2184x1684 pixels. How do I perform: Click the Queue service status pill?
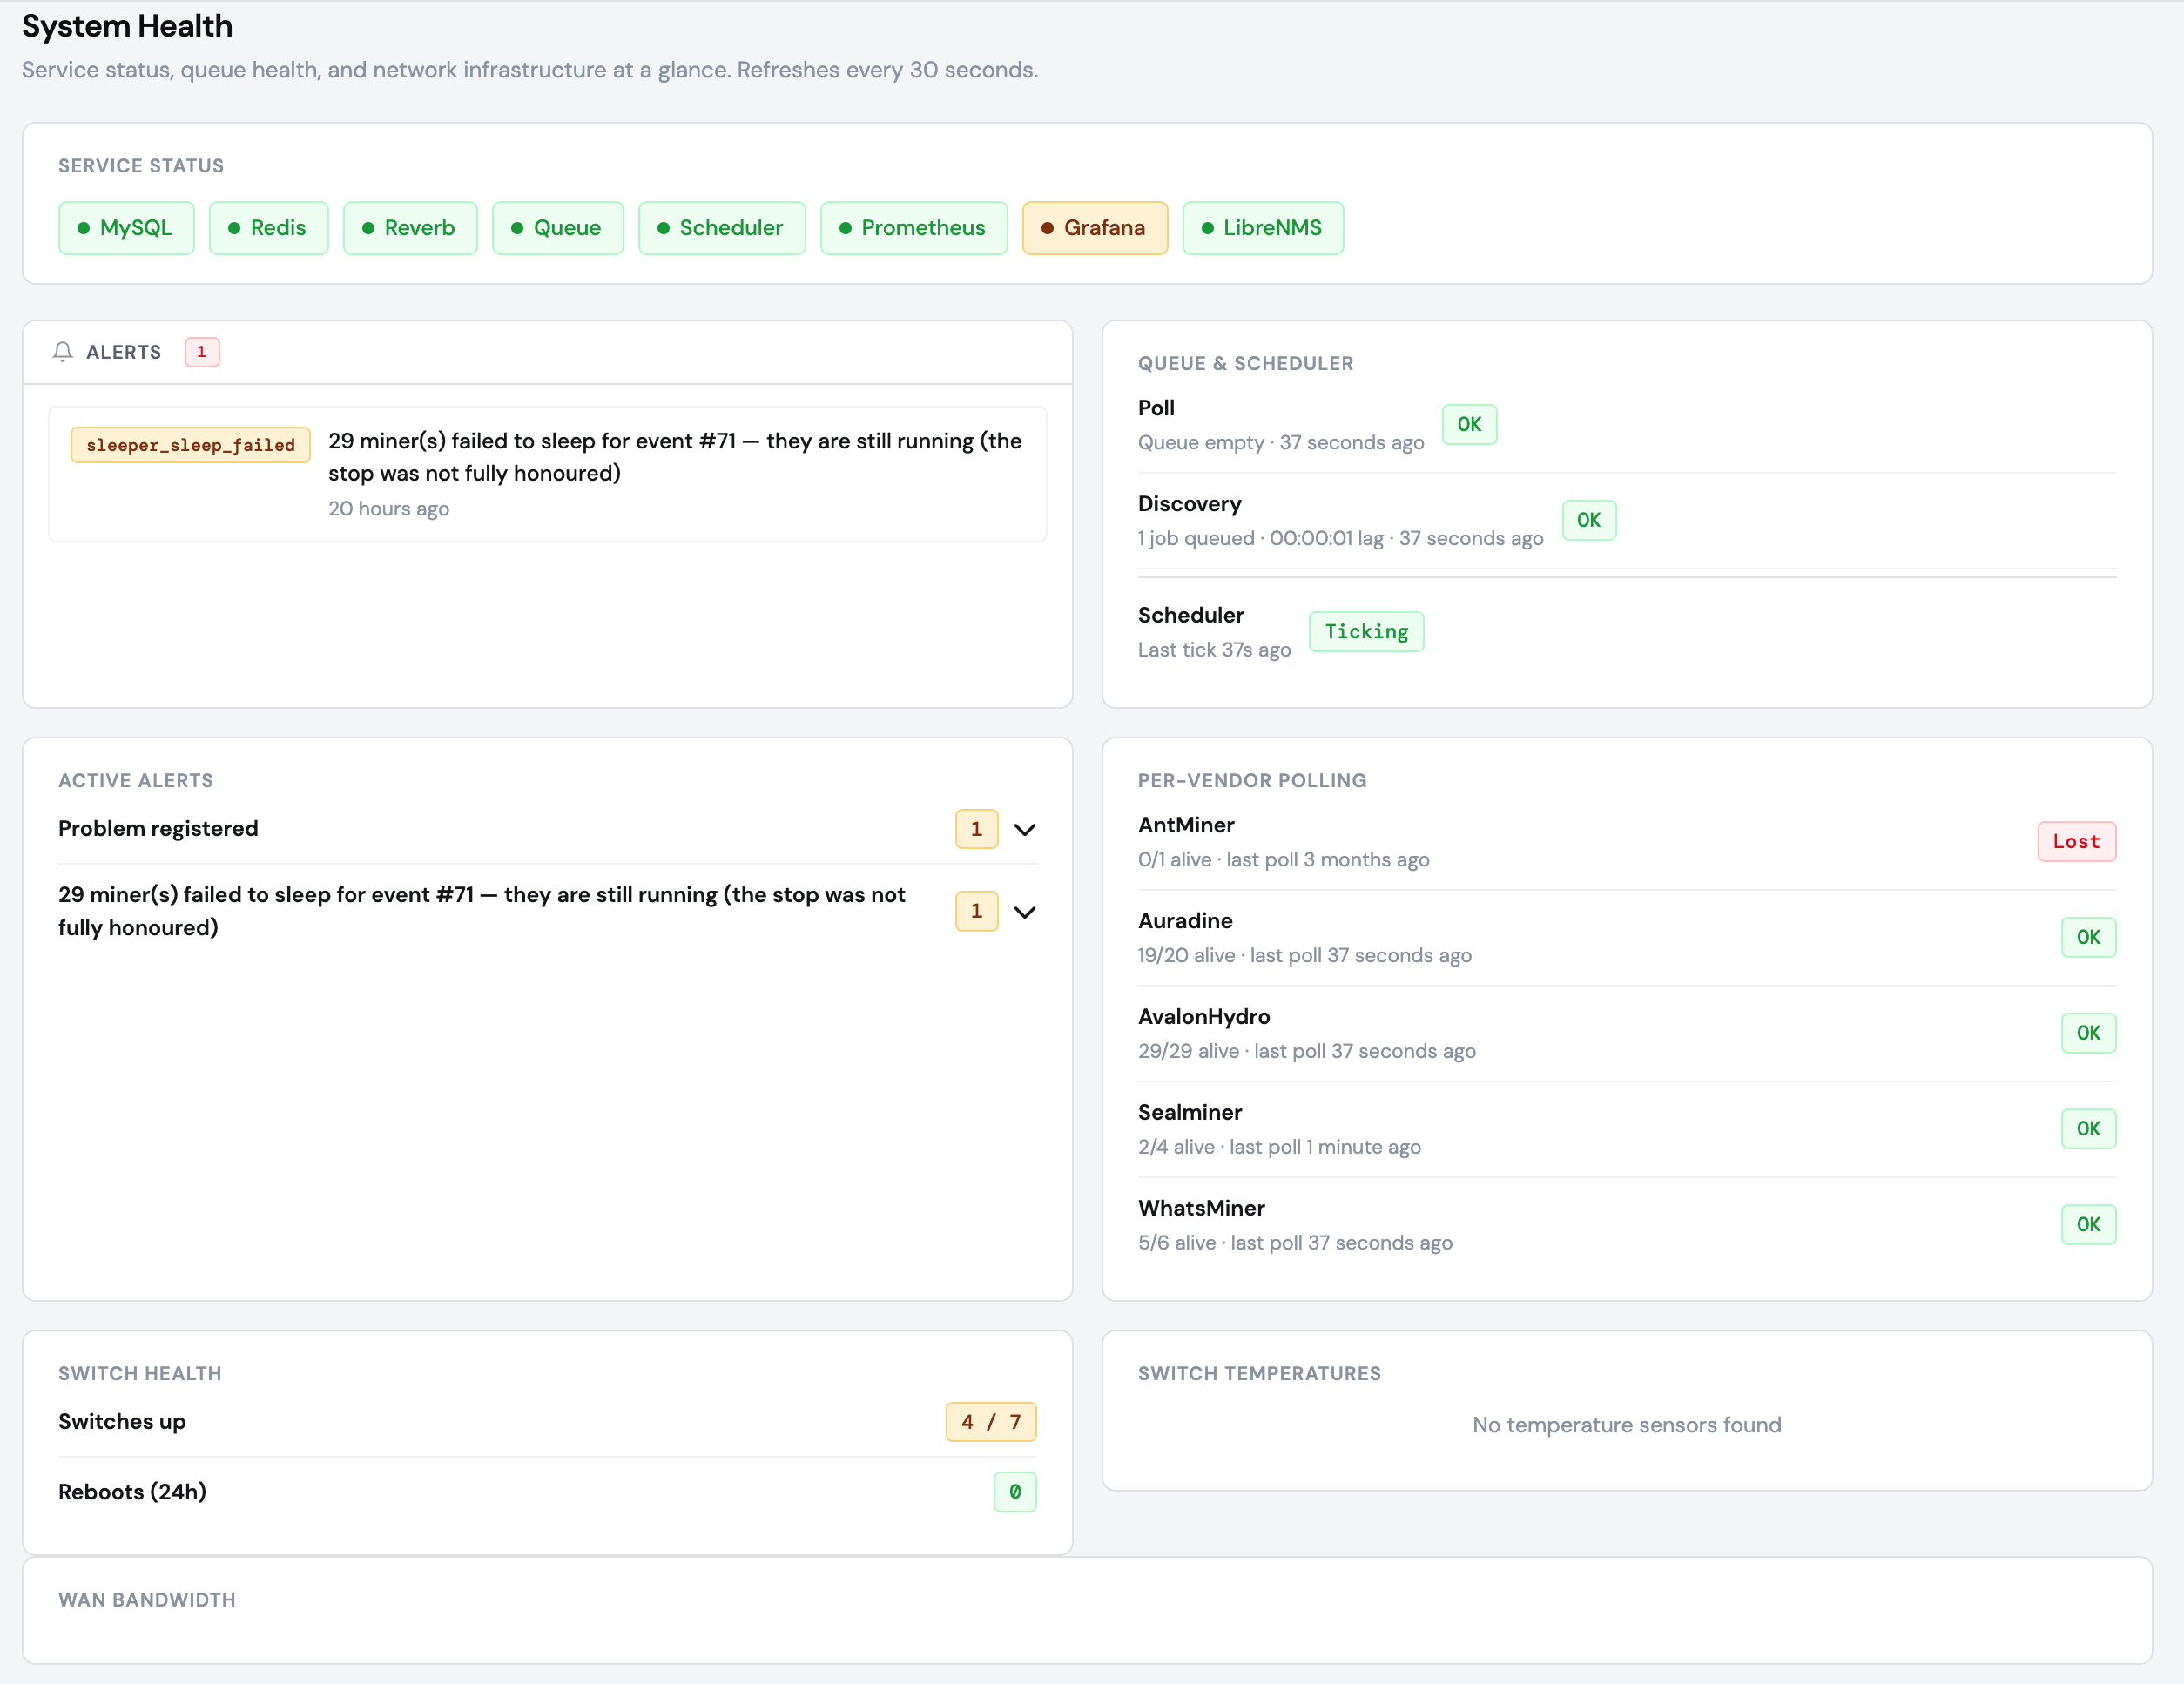coord(558,228)
